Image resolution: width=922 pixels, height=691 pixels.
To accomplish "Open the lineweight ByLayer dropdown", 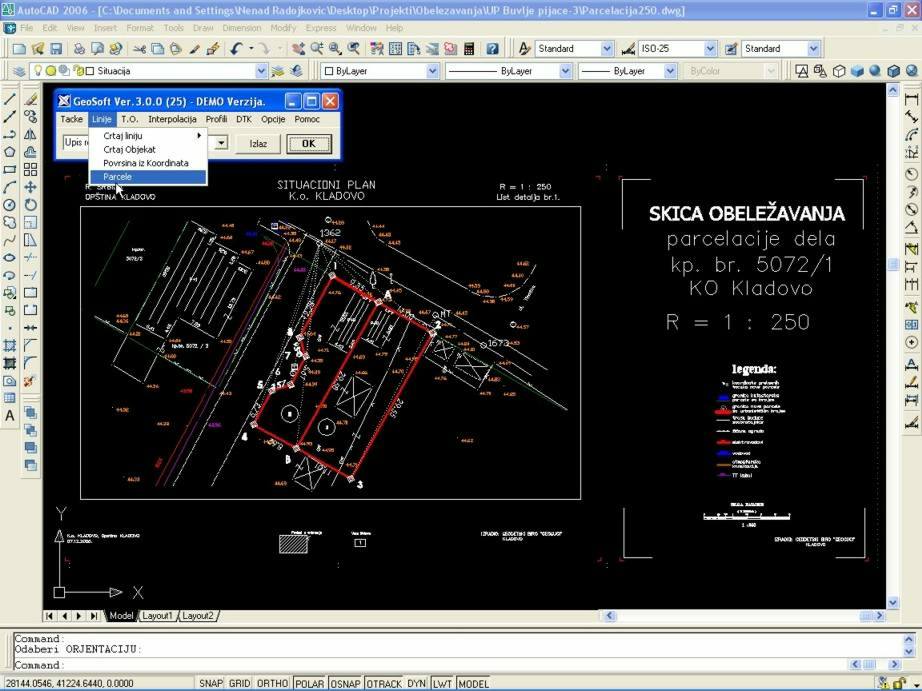I will (670, 71).
